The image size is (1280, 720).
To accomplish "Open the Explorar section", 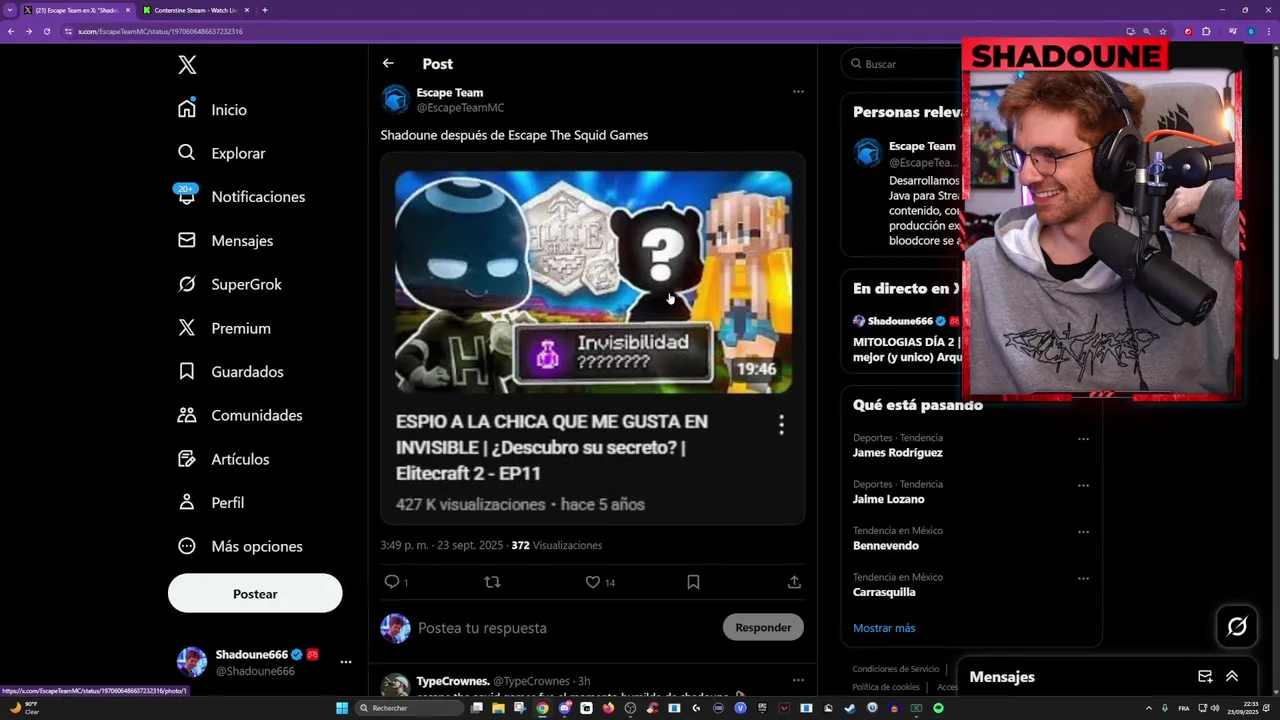I will tap(221, 153).
